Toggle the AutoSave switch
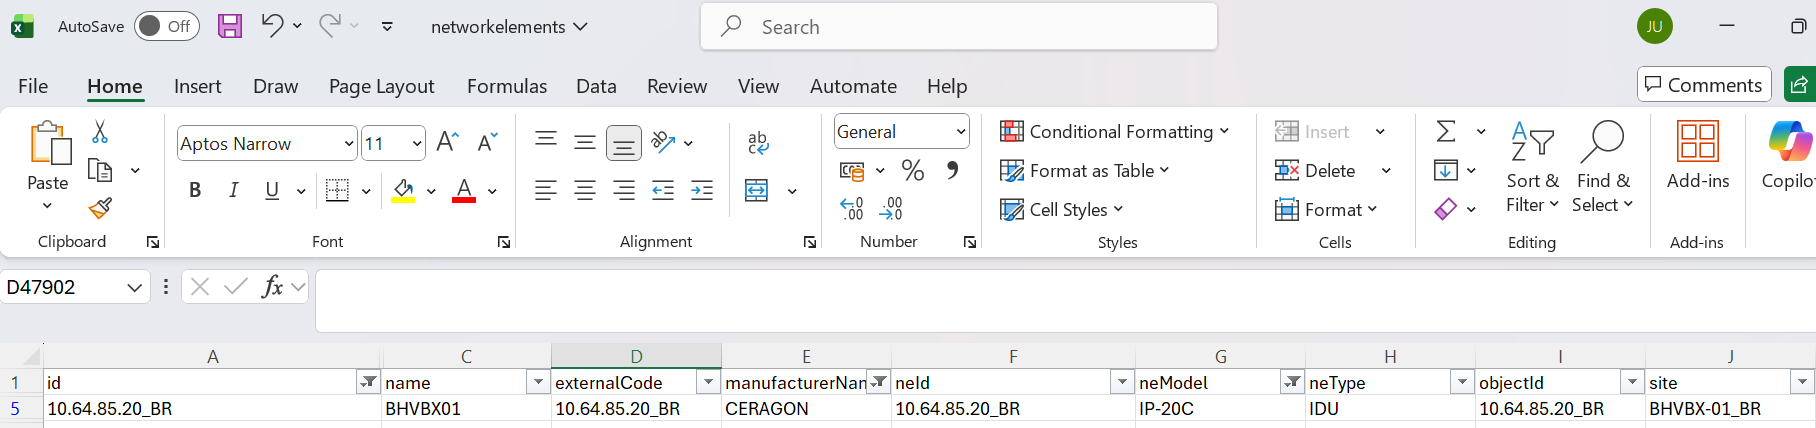This screenshot has width=1816, height=428. coord(166,26)
